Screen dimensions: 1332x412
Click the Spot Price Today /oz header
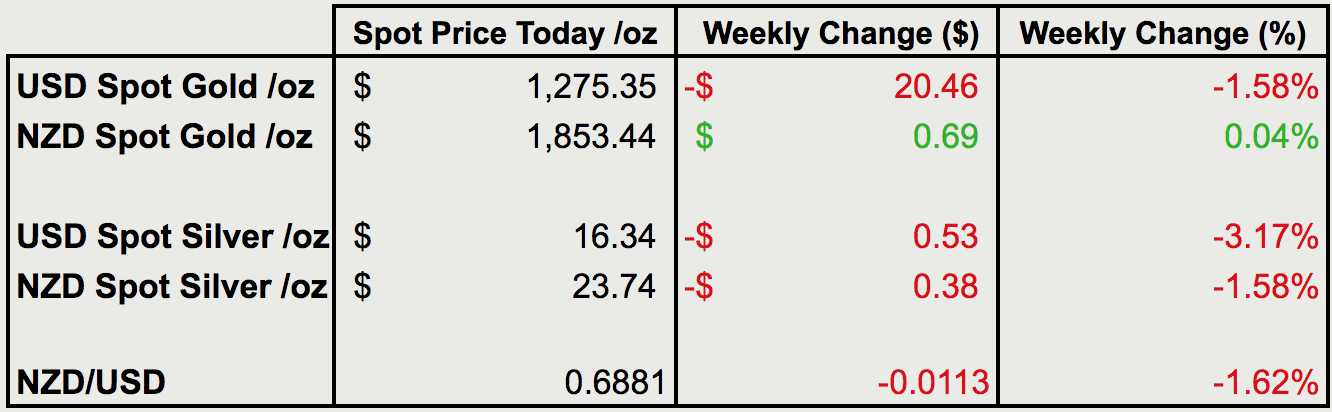point(506,34)
